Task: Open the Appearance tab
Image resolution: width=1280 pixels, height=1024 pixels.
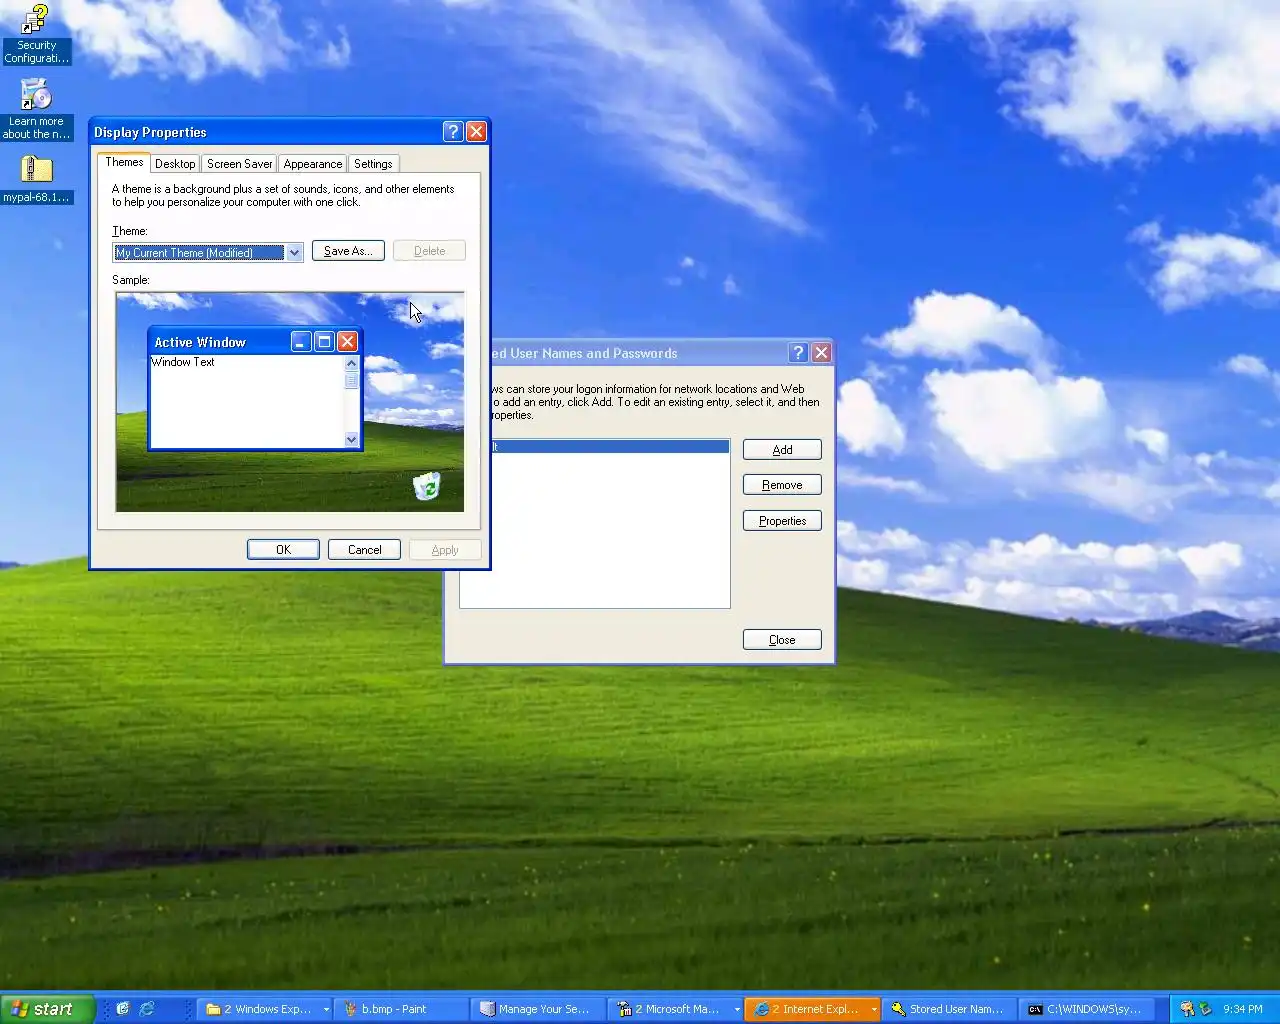Action: pyautogui.click(x=312, y=164)
